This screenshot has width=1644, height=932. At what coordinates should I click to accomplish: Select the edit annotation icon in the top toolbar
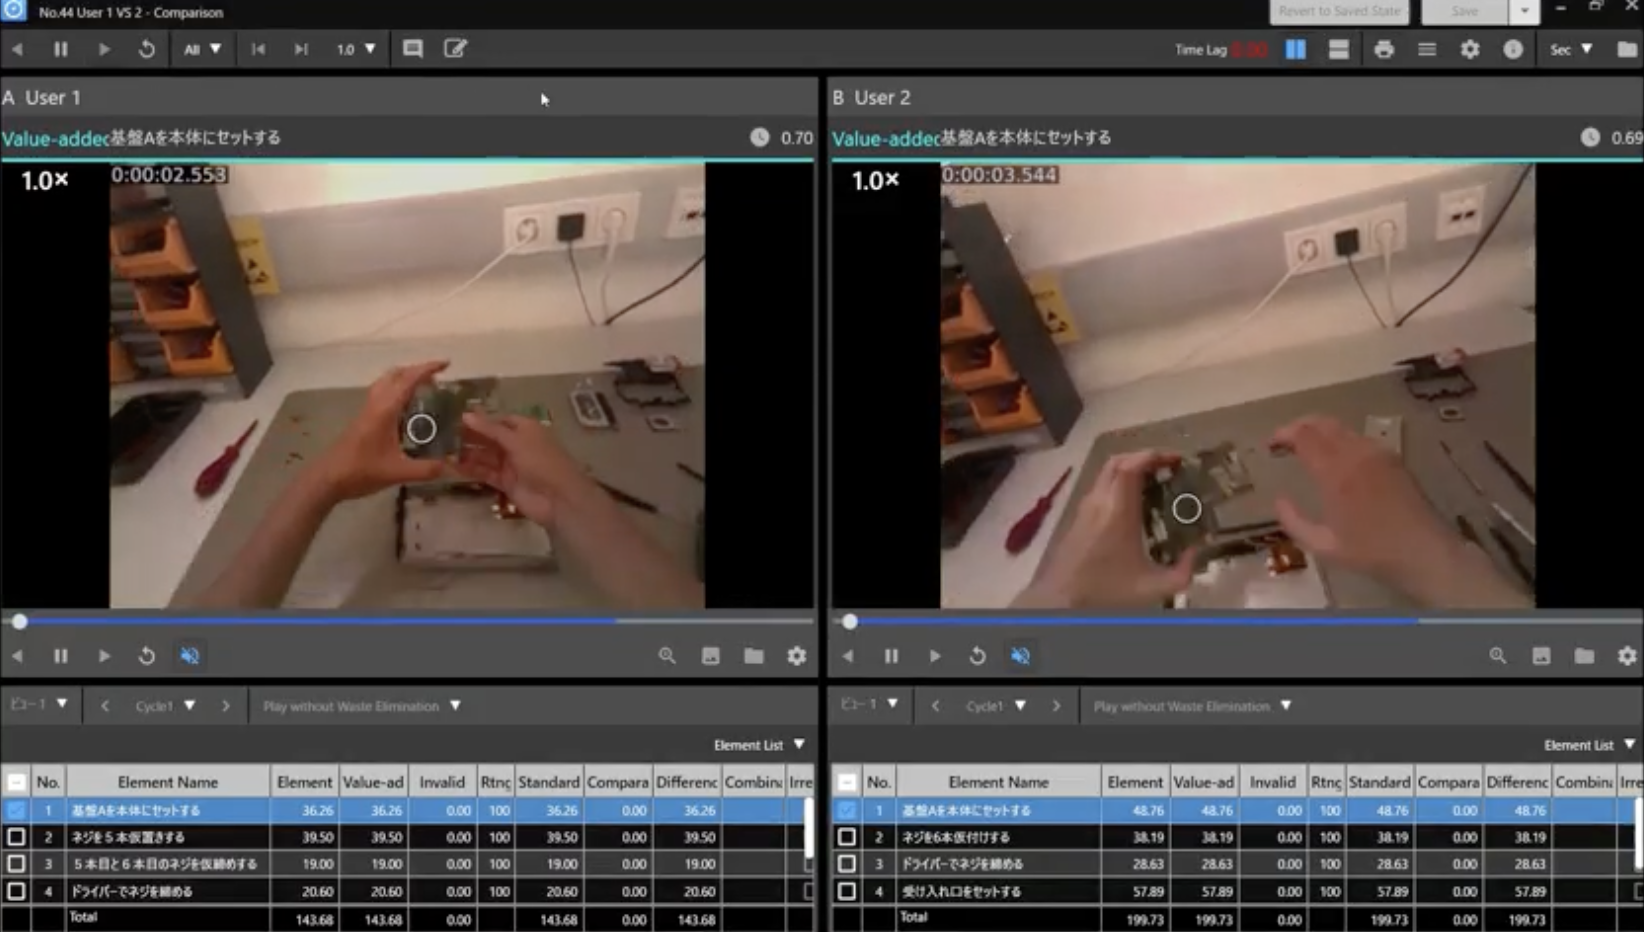455,48
